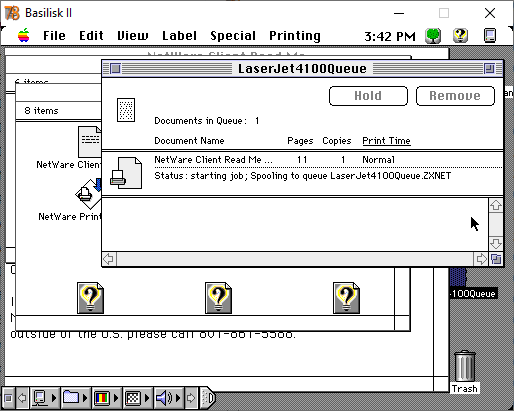
Task: Open the sound volume control strip module
Action: [164, 398]
